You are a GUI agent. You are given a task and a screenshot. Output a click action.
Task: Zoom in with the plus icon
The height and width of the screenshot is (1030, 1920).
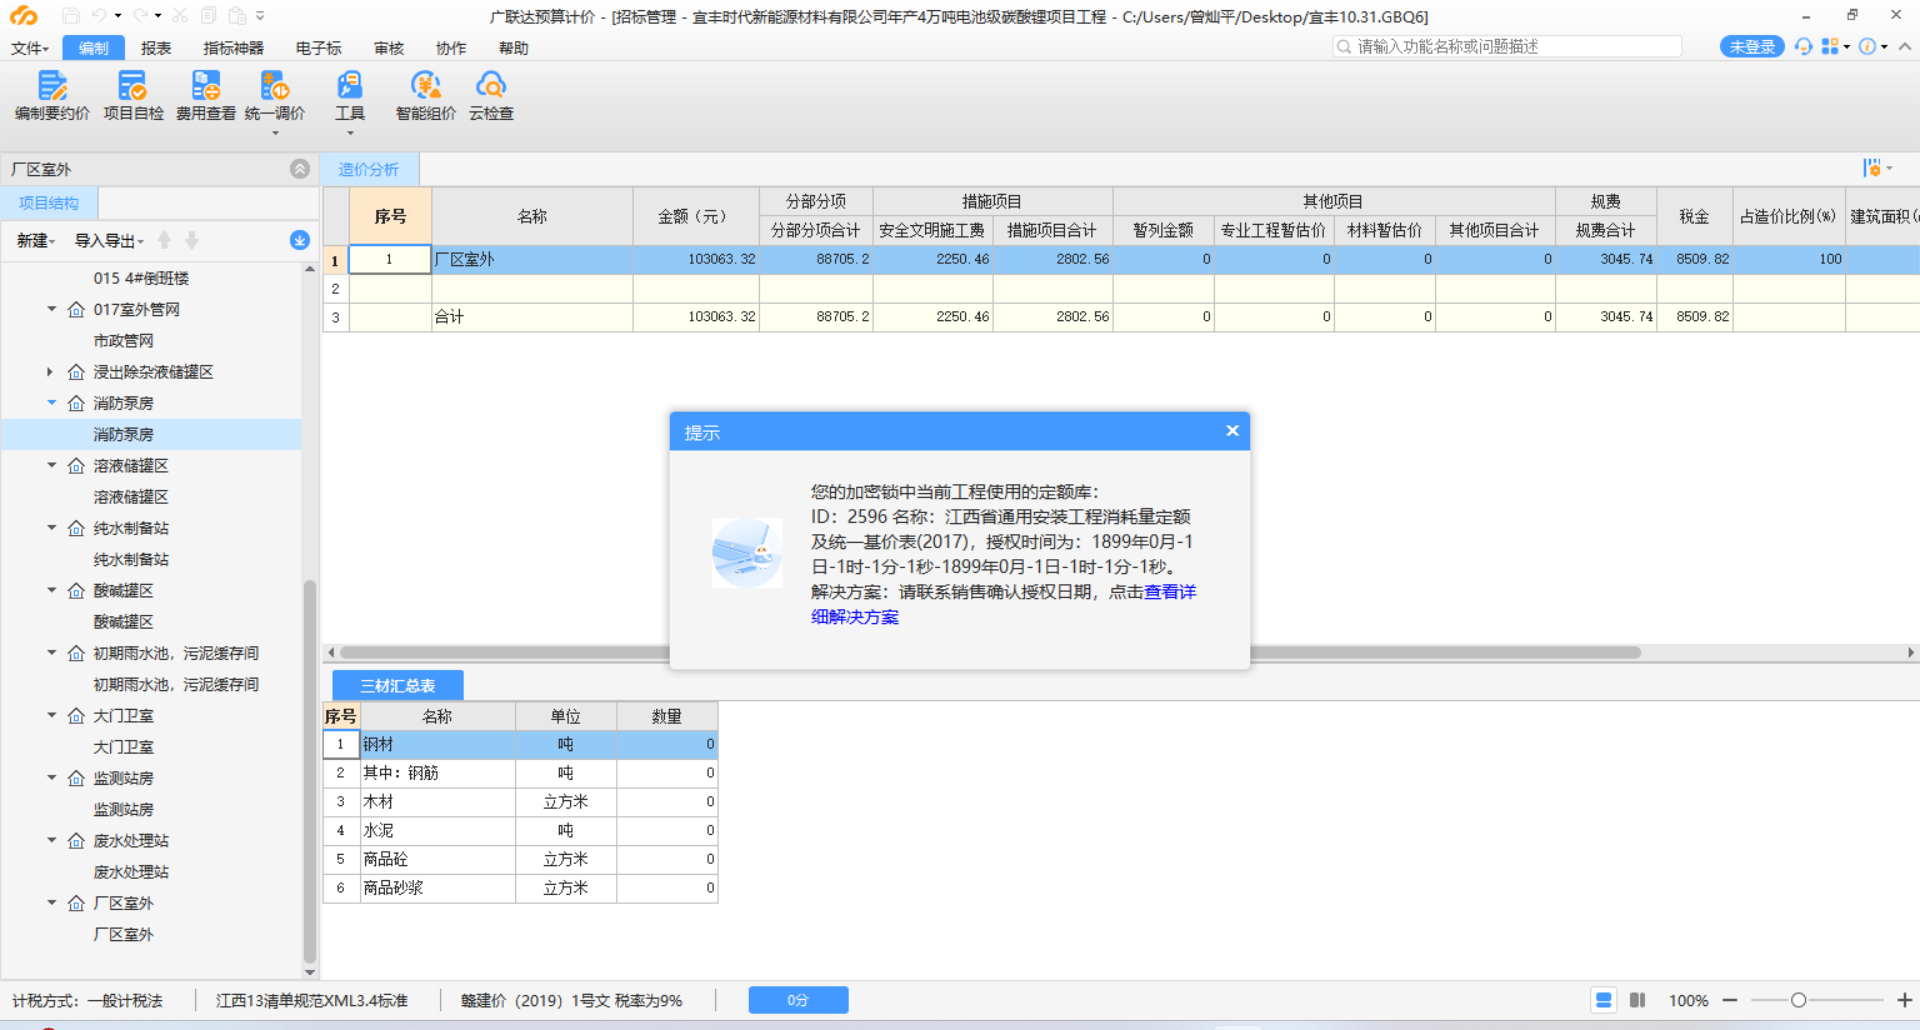coord(1905,1000)
